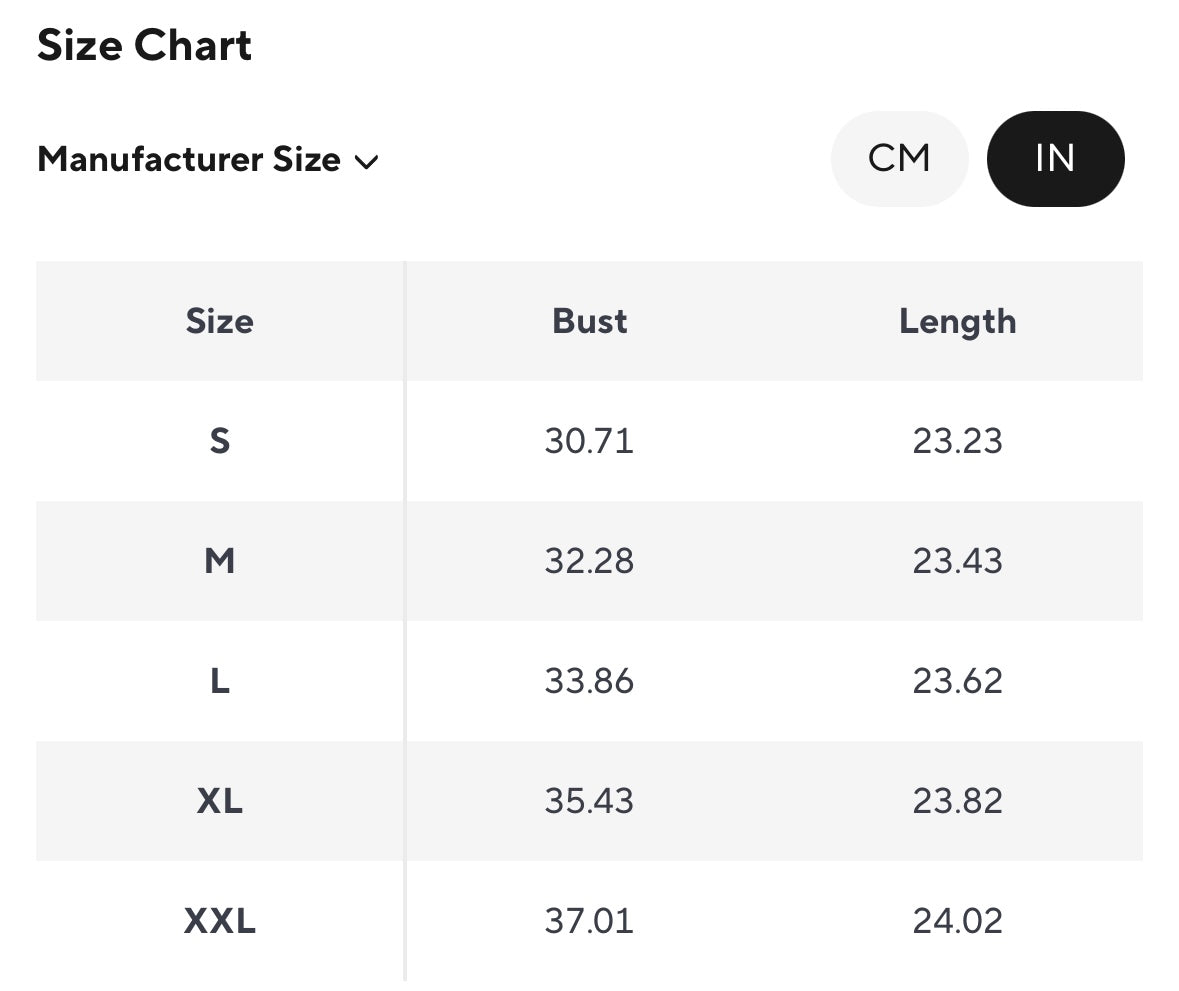Select the XL size row label
This screenshot has width=1179, height=991.
[220, 801]
